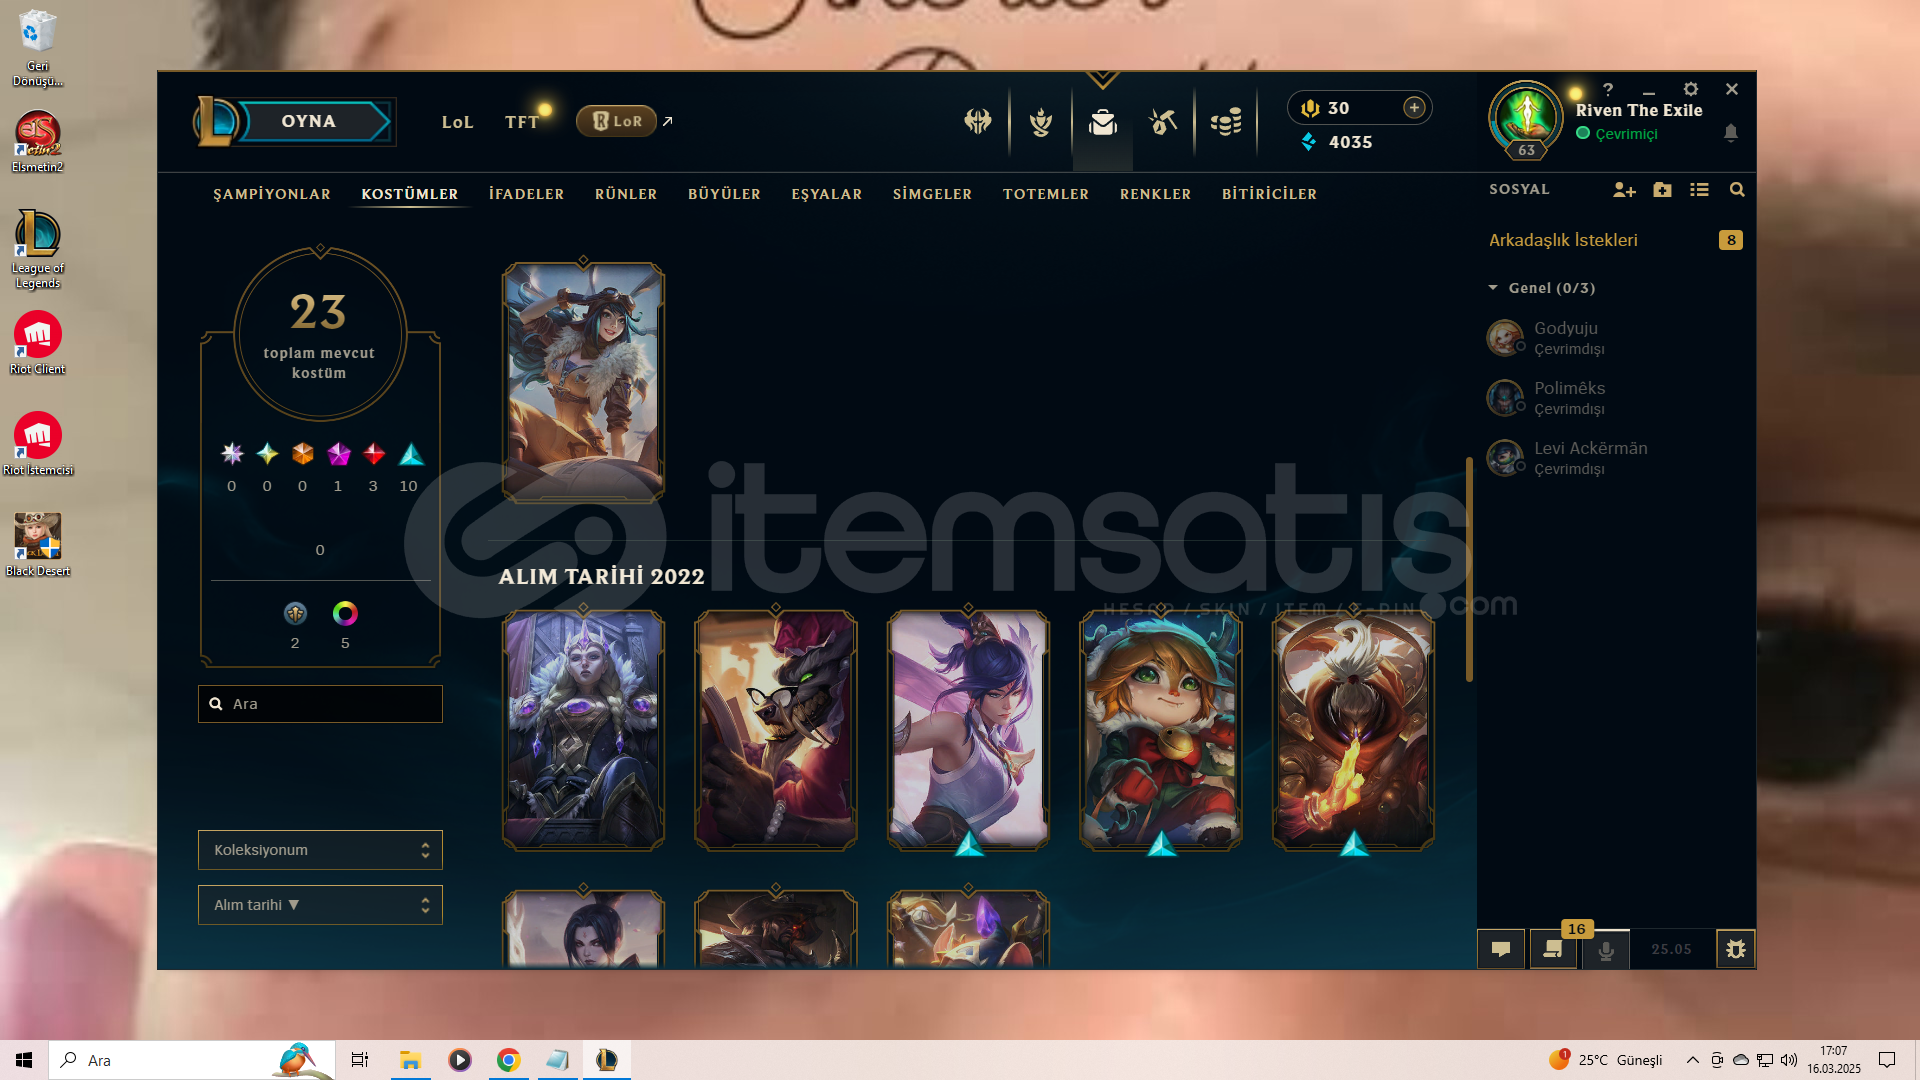Click the Legendary red gem icon
Image resolution: width=1920 pixels, height=1080 pixels.
(x=374, y=454)
